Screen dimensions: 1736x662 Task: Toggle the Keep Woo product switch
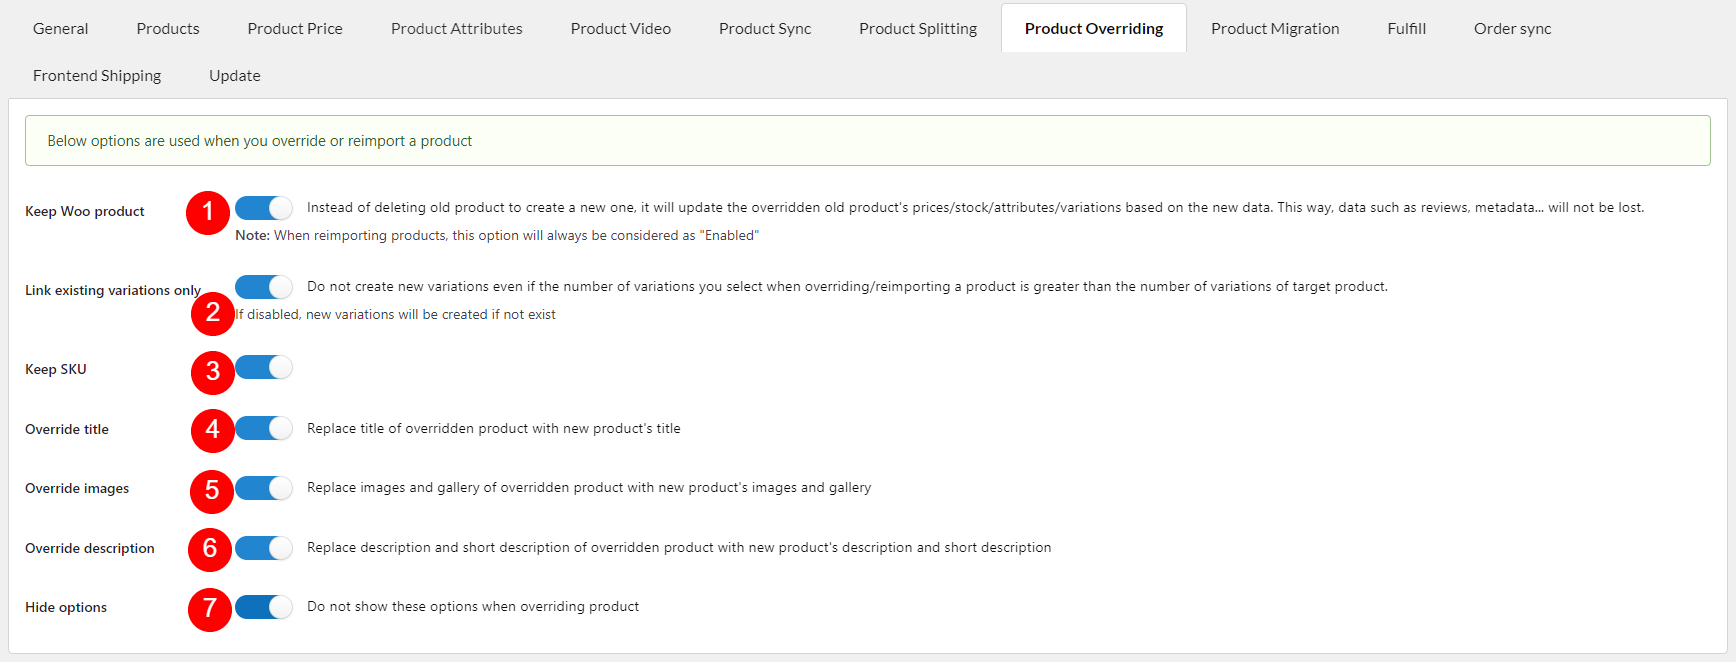coord(264,207)
